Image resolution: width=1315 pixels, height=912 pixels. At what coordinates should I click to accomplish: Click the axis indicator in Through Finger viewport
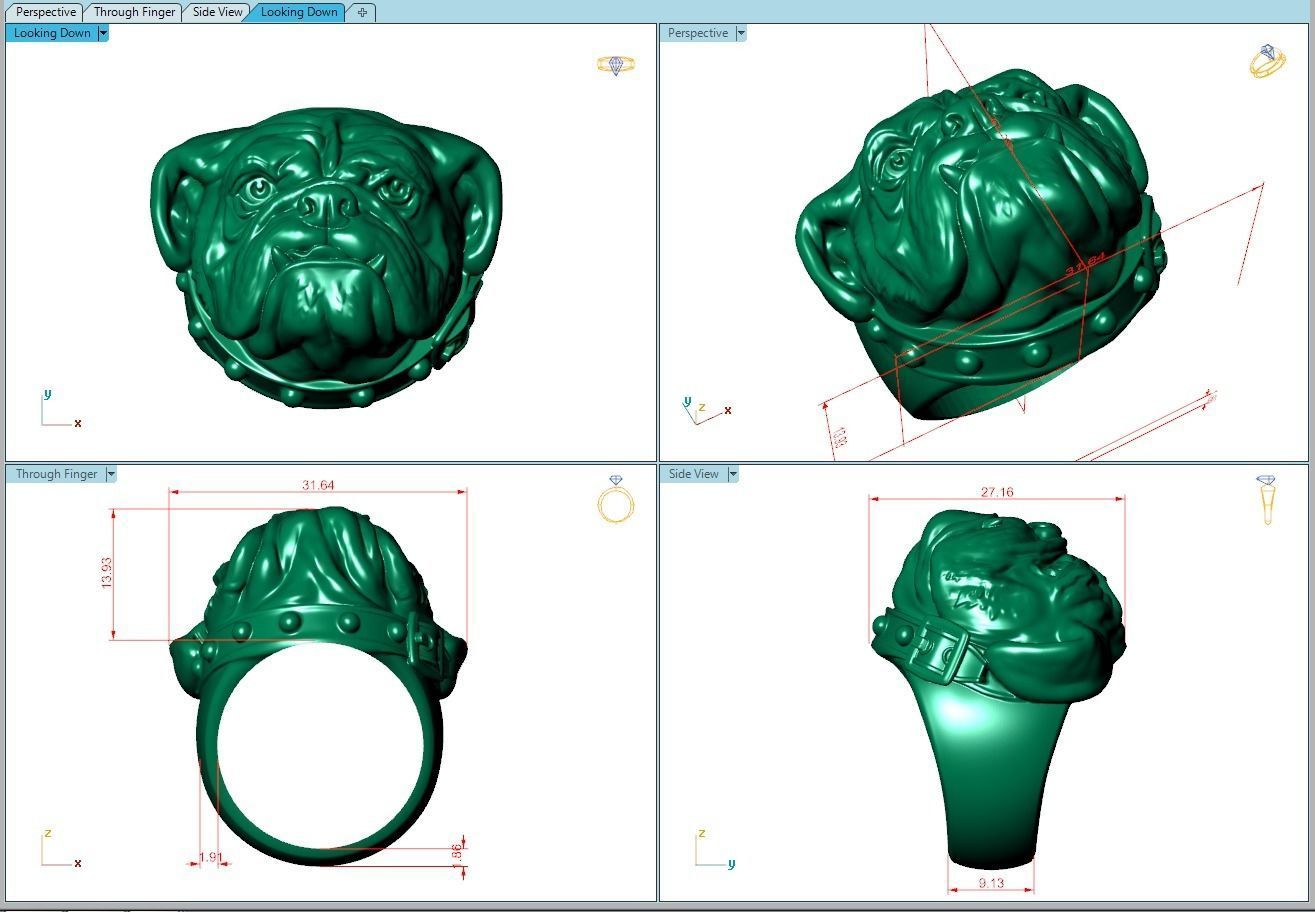pyautogui.click(x=60, y=850)
